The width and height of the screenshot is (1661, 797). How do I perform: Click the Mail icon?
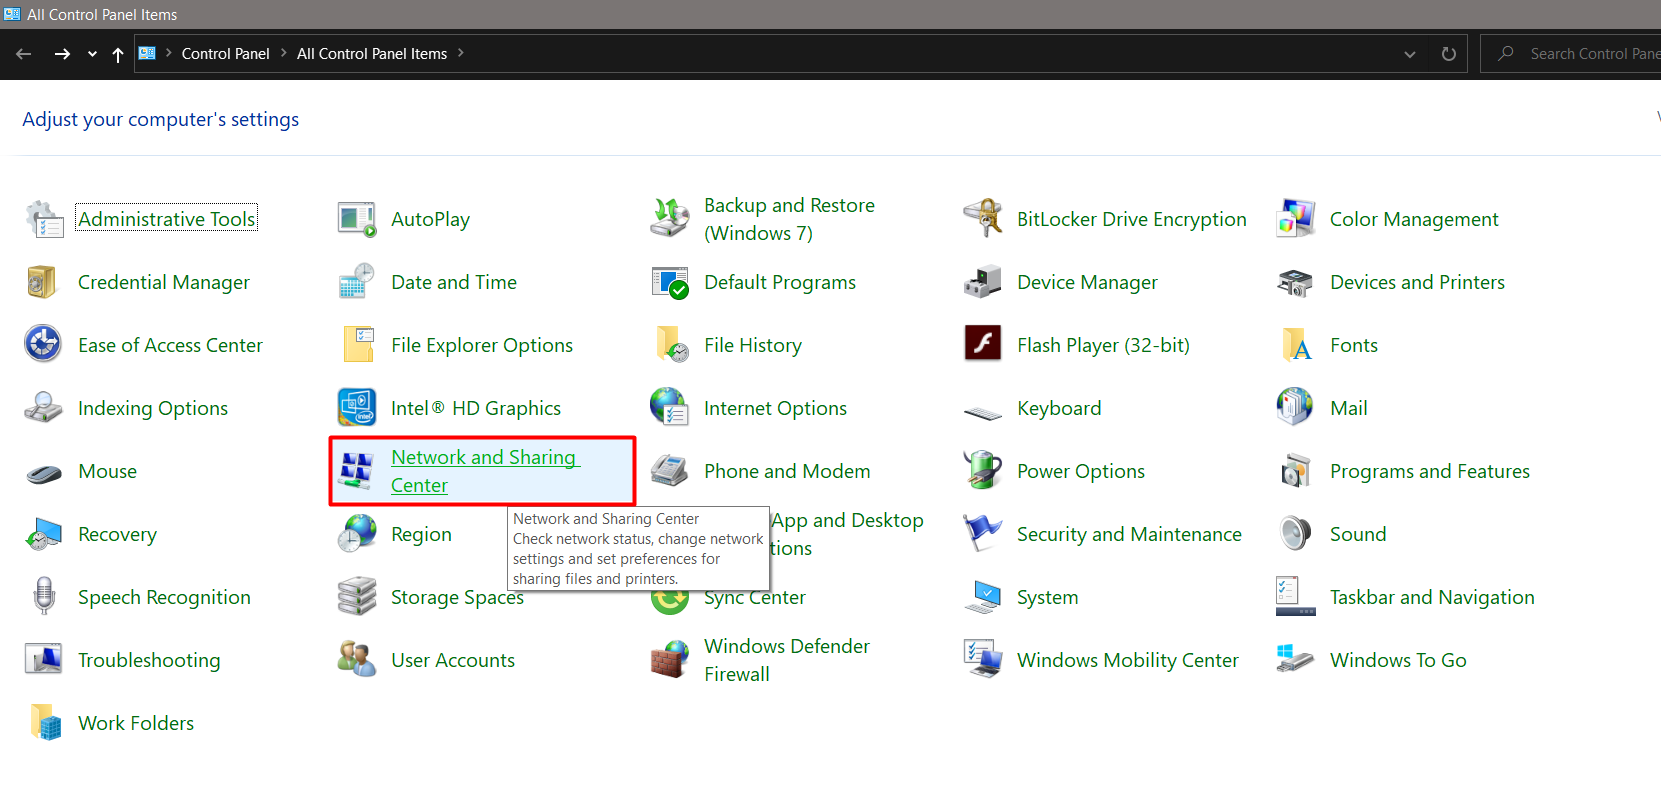click(x=1296, y=408)
